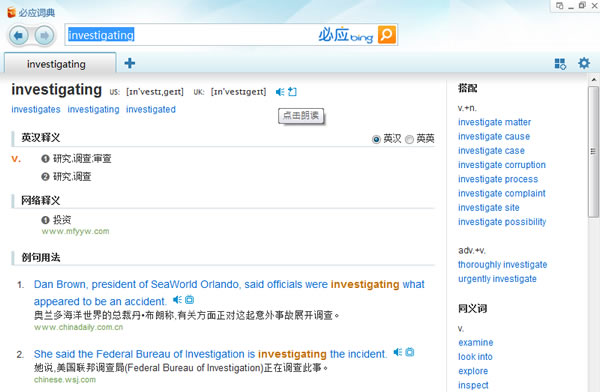Play audio for the Dan Brown example sentence

point(177,299)
